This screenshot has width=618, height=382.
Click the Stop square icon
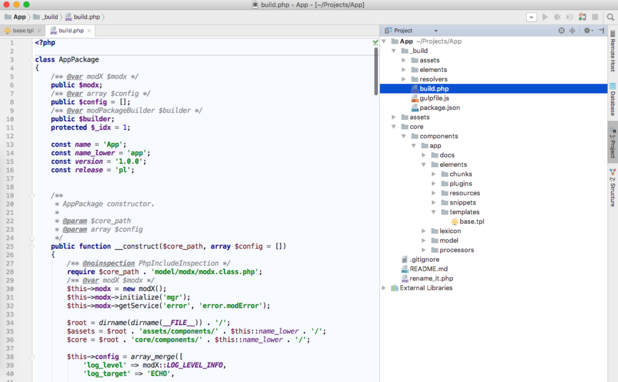pyautogui.click(x=595, y=17)
